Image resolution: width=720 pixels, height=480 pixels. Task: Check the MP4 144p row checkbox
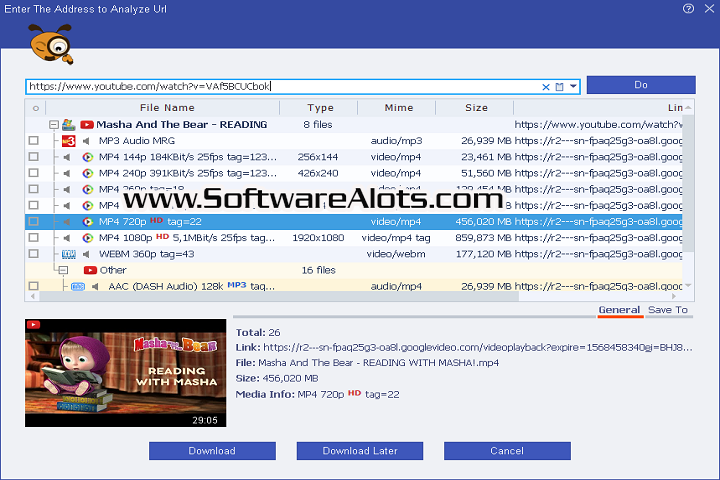pos(34,157)
